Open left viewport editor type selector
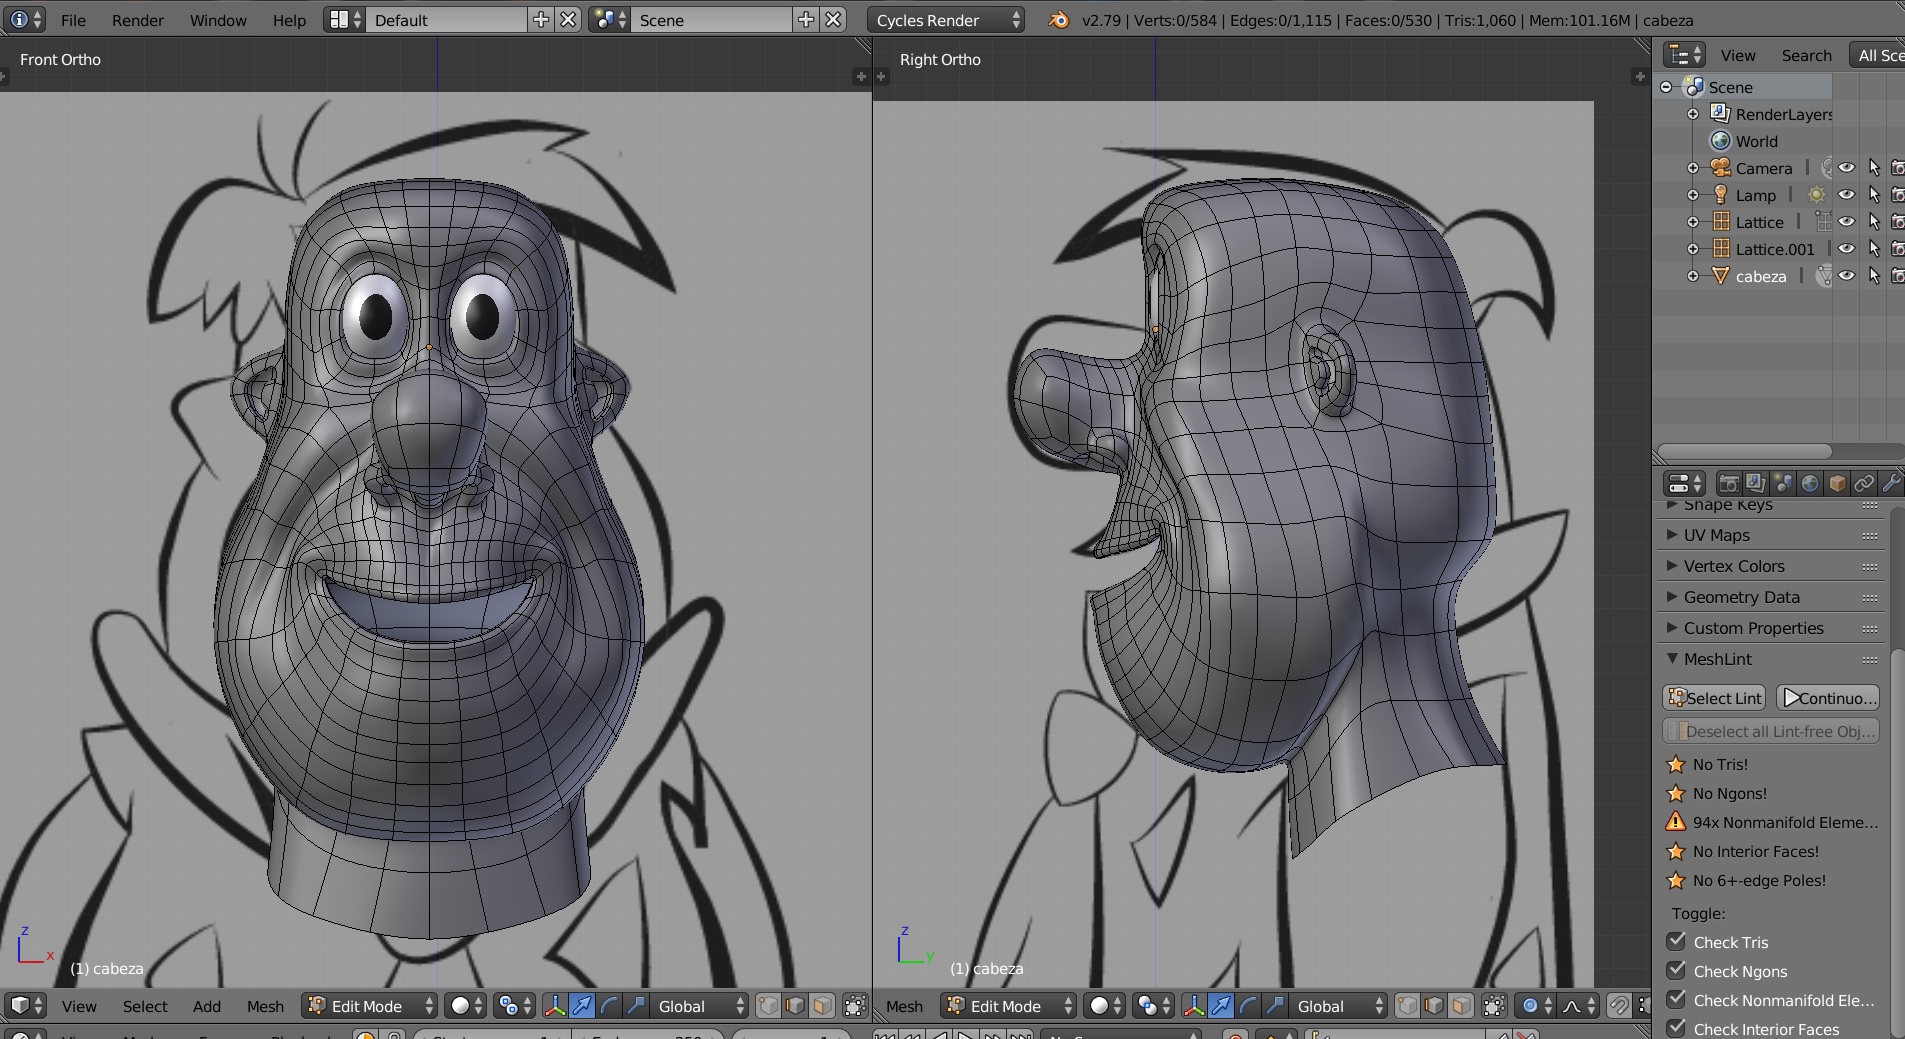 [x=26, y=1006]
